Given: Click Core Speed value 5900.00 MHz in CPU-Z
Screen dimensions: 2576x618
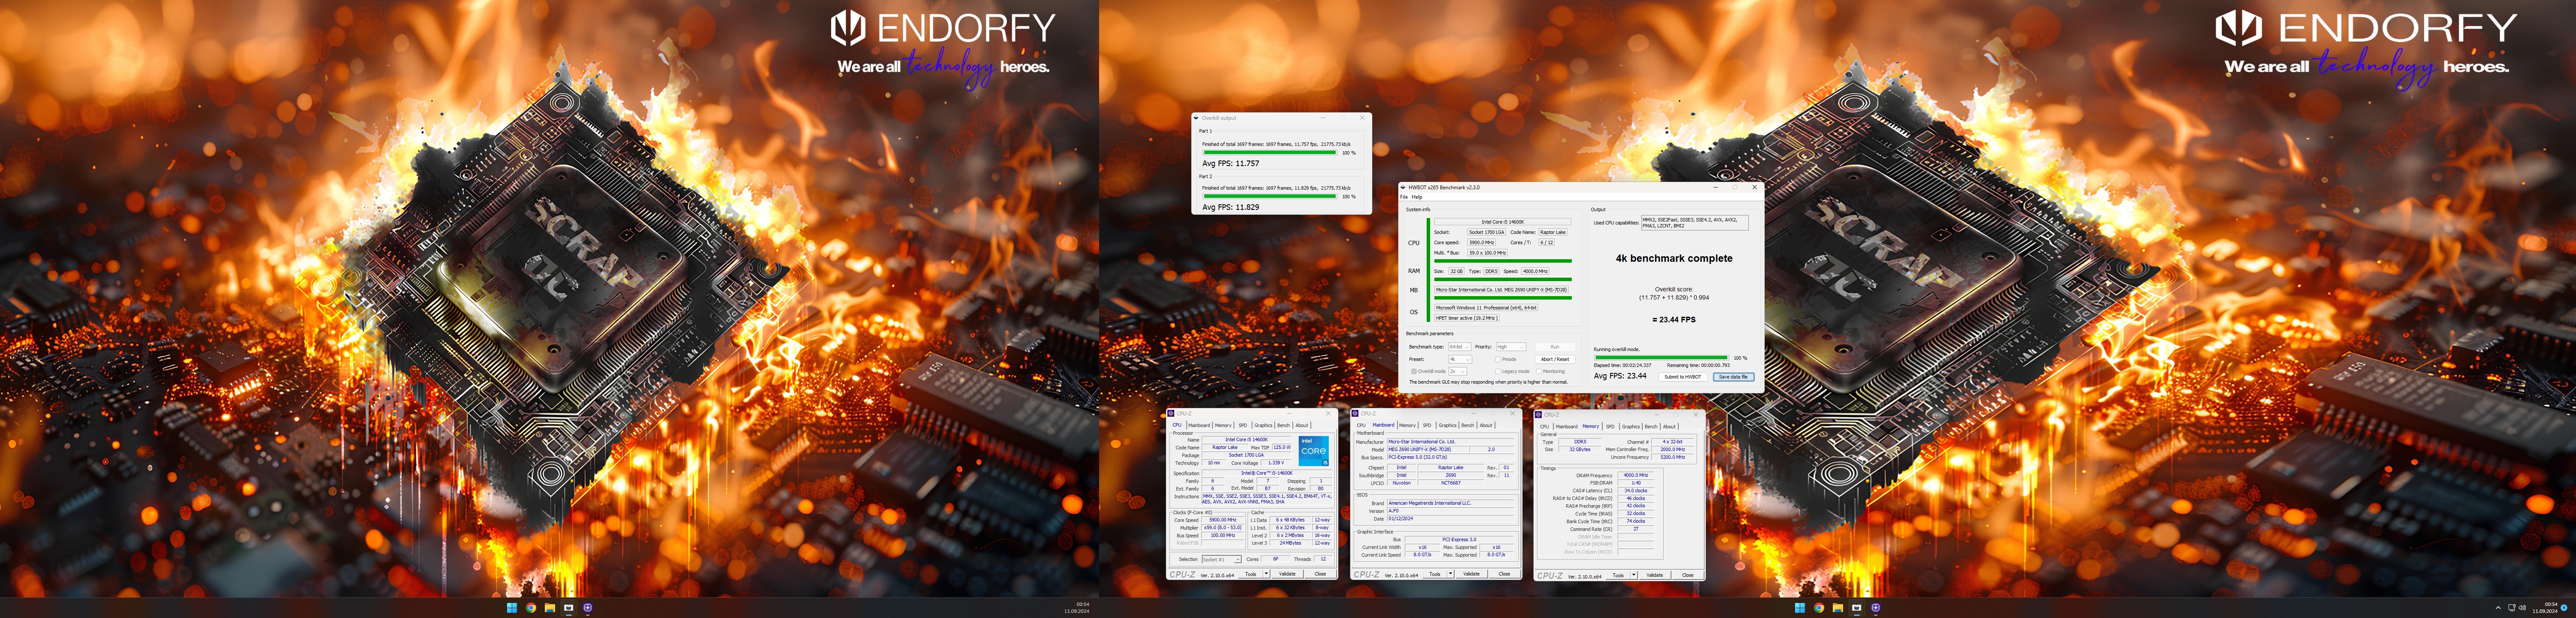Looking at the screenshot, I should 1223,520.
